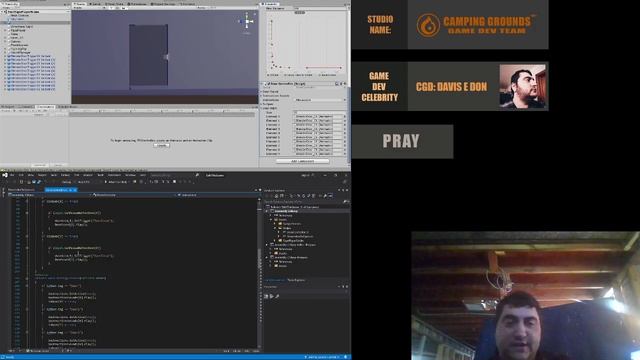Select the Unity Hierarchy tab
The image size is (640, 360).
coord(10,4)
